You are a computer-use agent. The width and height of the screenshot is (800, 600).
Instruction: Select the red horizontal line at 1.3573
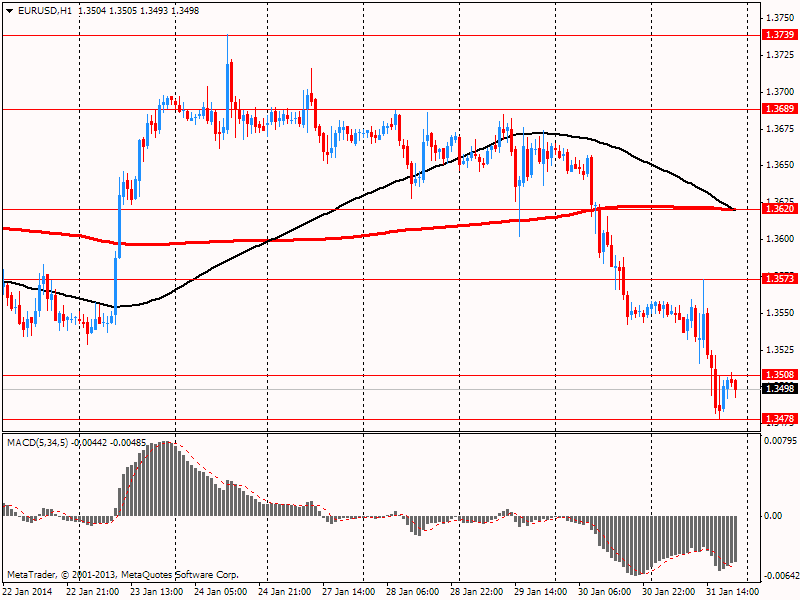(x=380, y=280)
